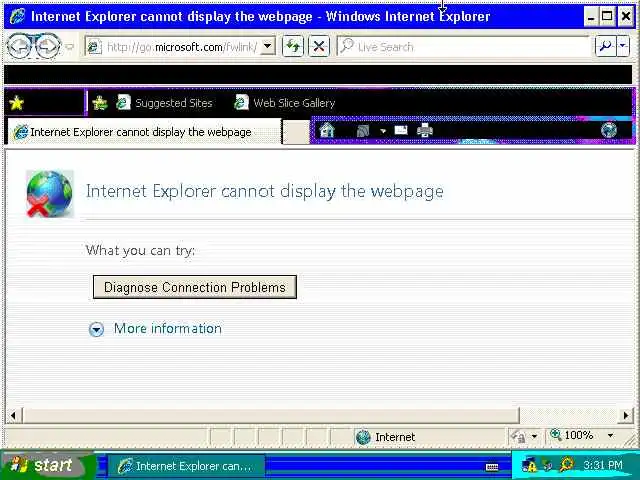Click the 100% zoom level button
This screenshot has height=480, width=640.
[x=572, y=436]
